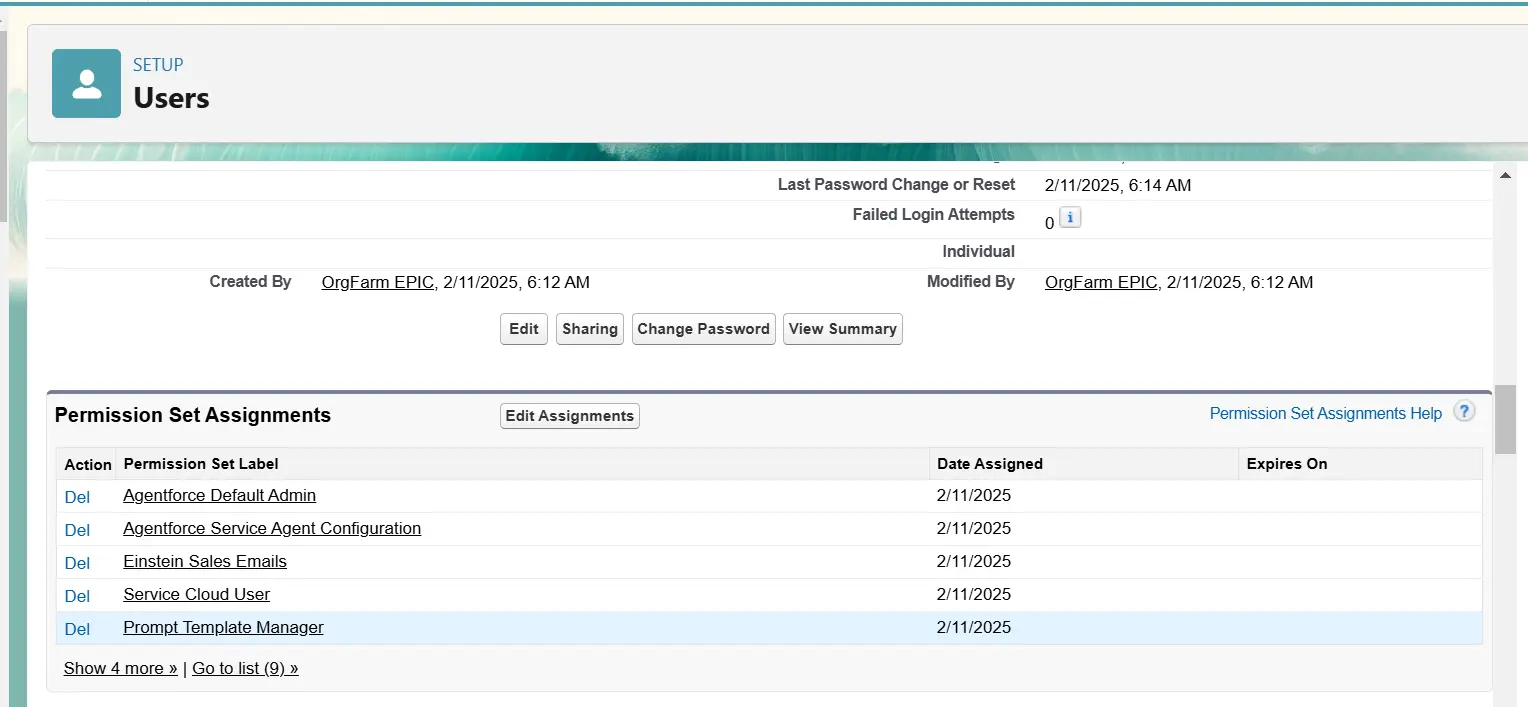Click the date assigned for Einstein Sales Emails
The height and width of the screenshot is (707, 1528).
click(974, 562)
